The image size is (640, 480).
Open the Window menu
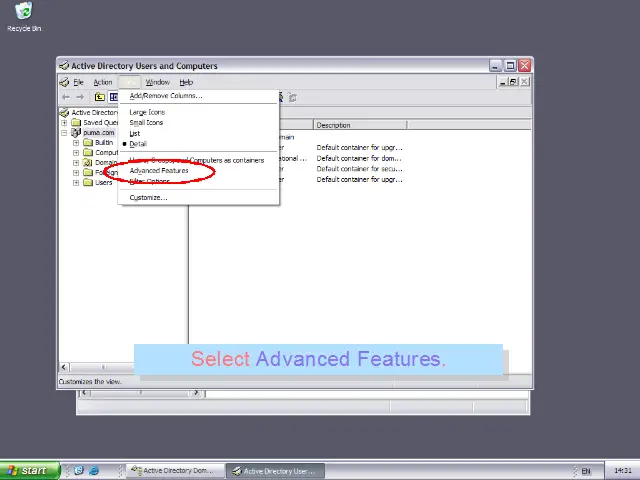pos(158,82)
